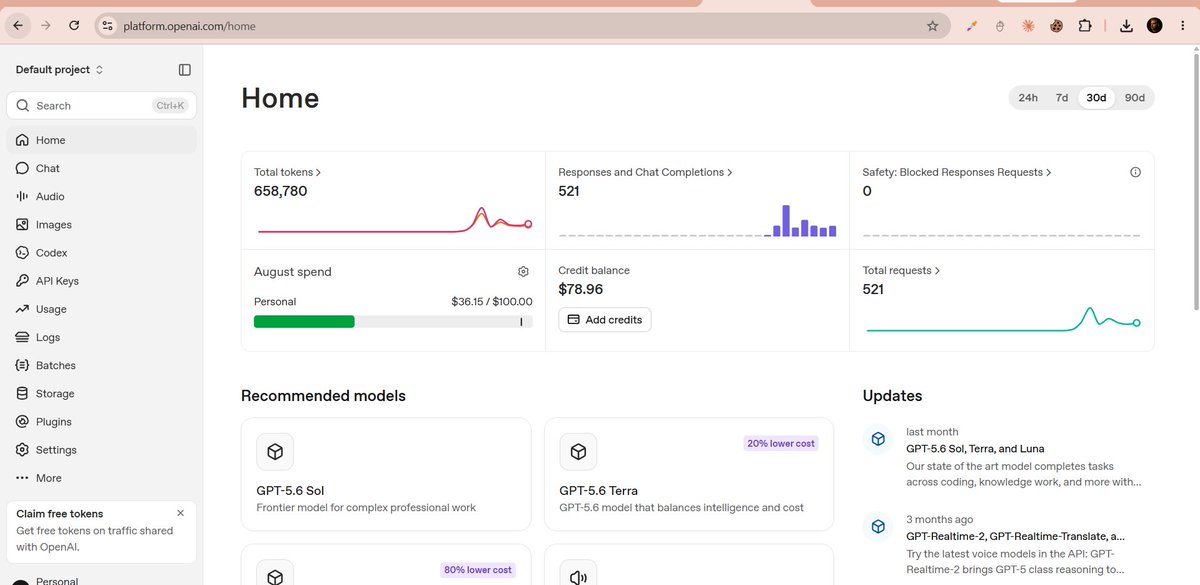Select the 7d time range

(1062, 98)
